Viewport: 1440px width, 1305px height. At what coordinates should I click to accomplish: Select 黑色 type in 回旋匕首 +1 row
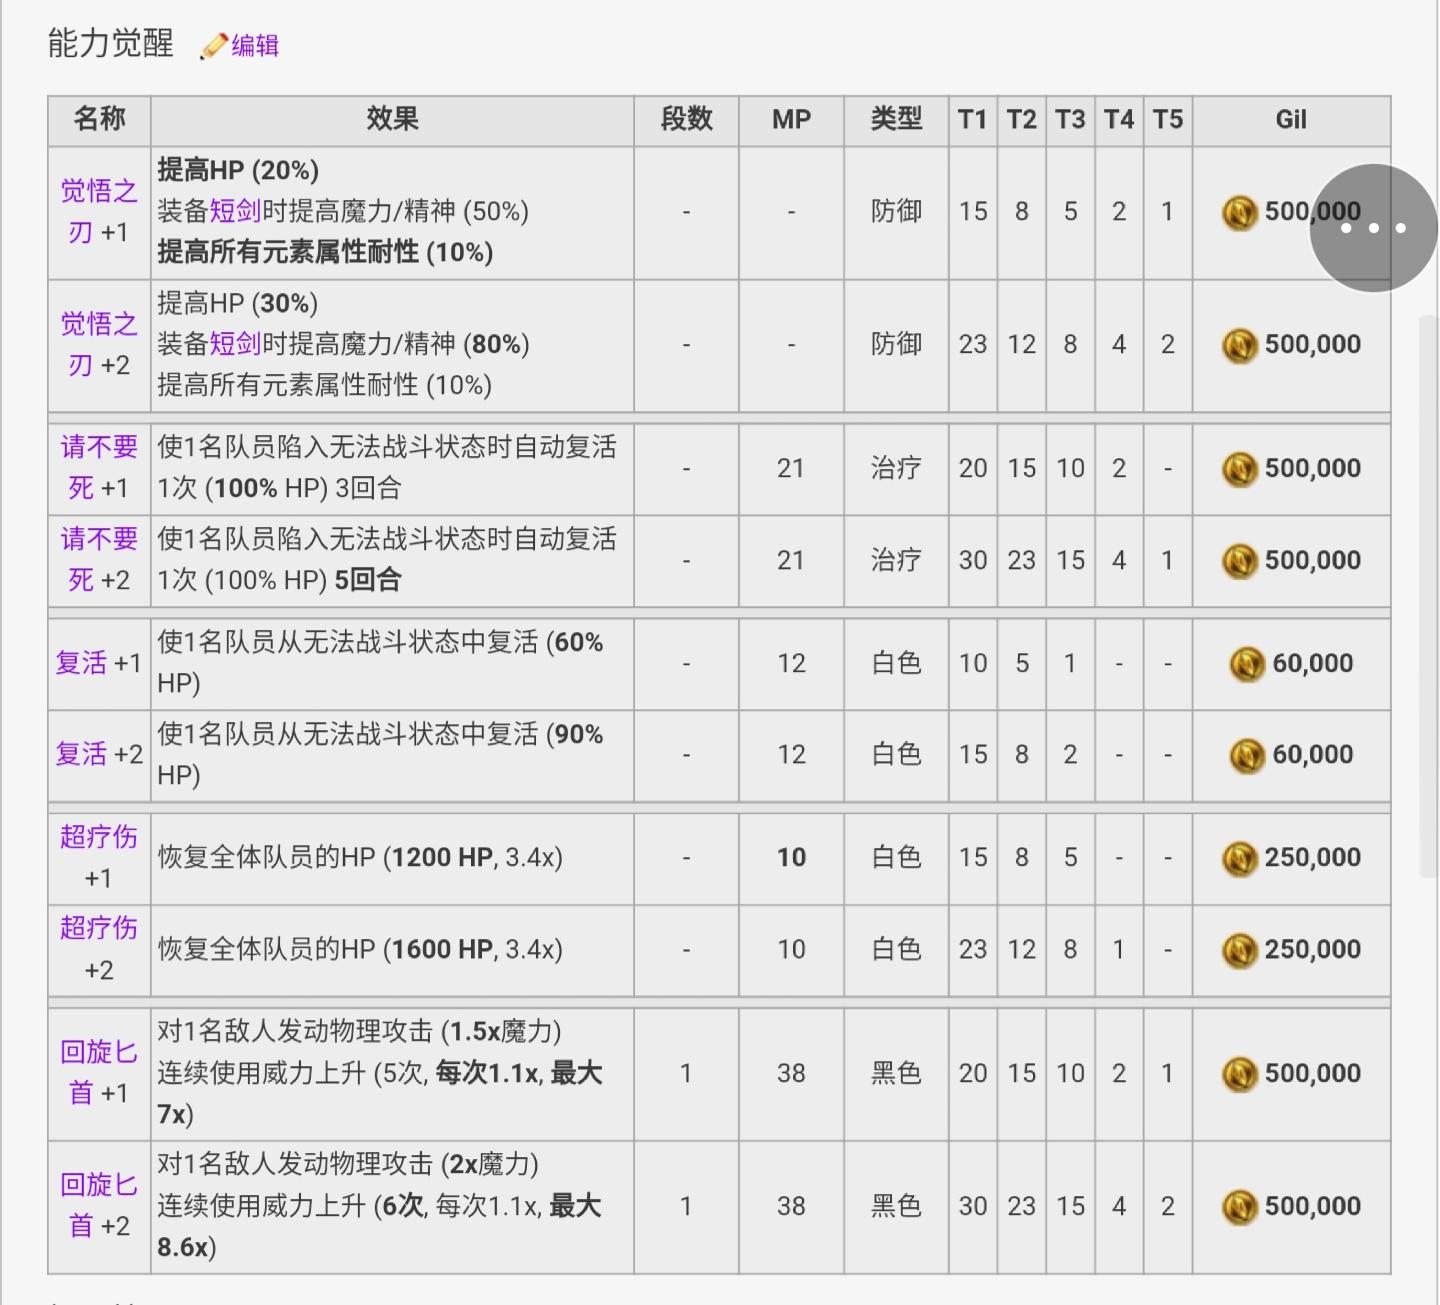pyautogui.click(x=896, y=1073)
